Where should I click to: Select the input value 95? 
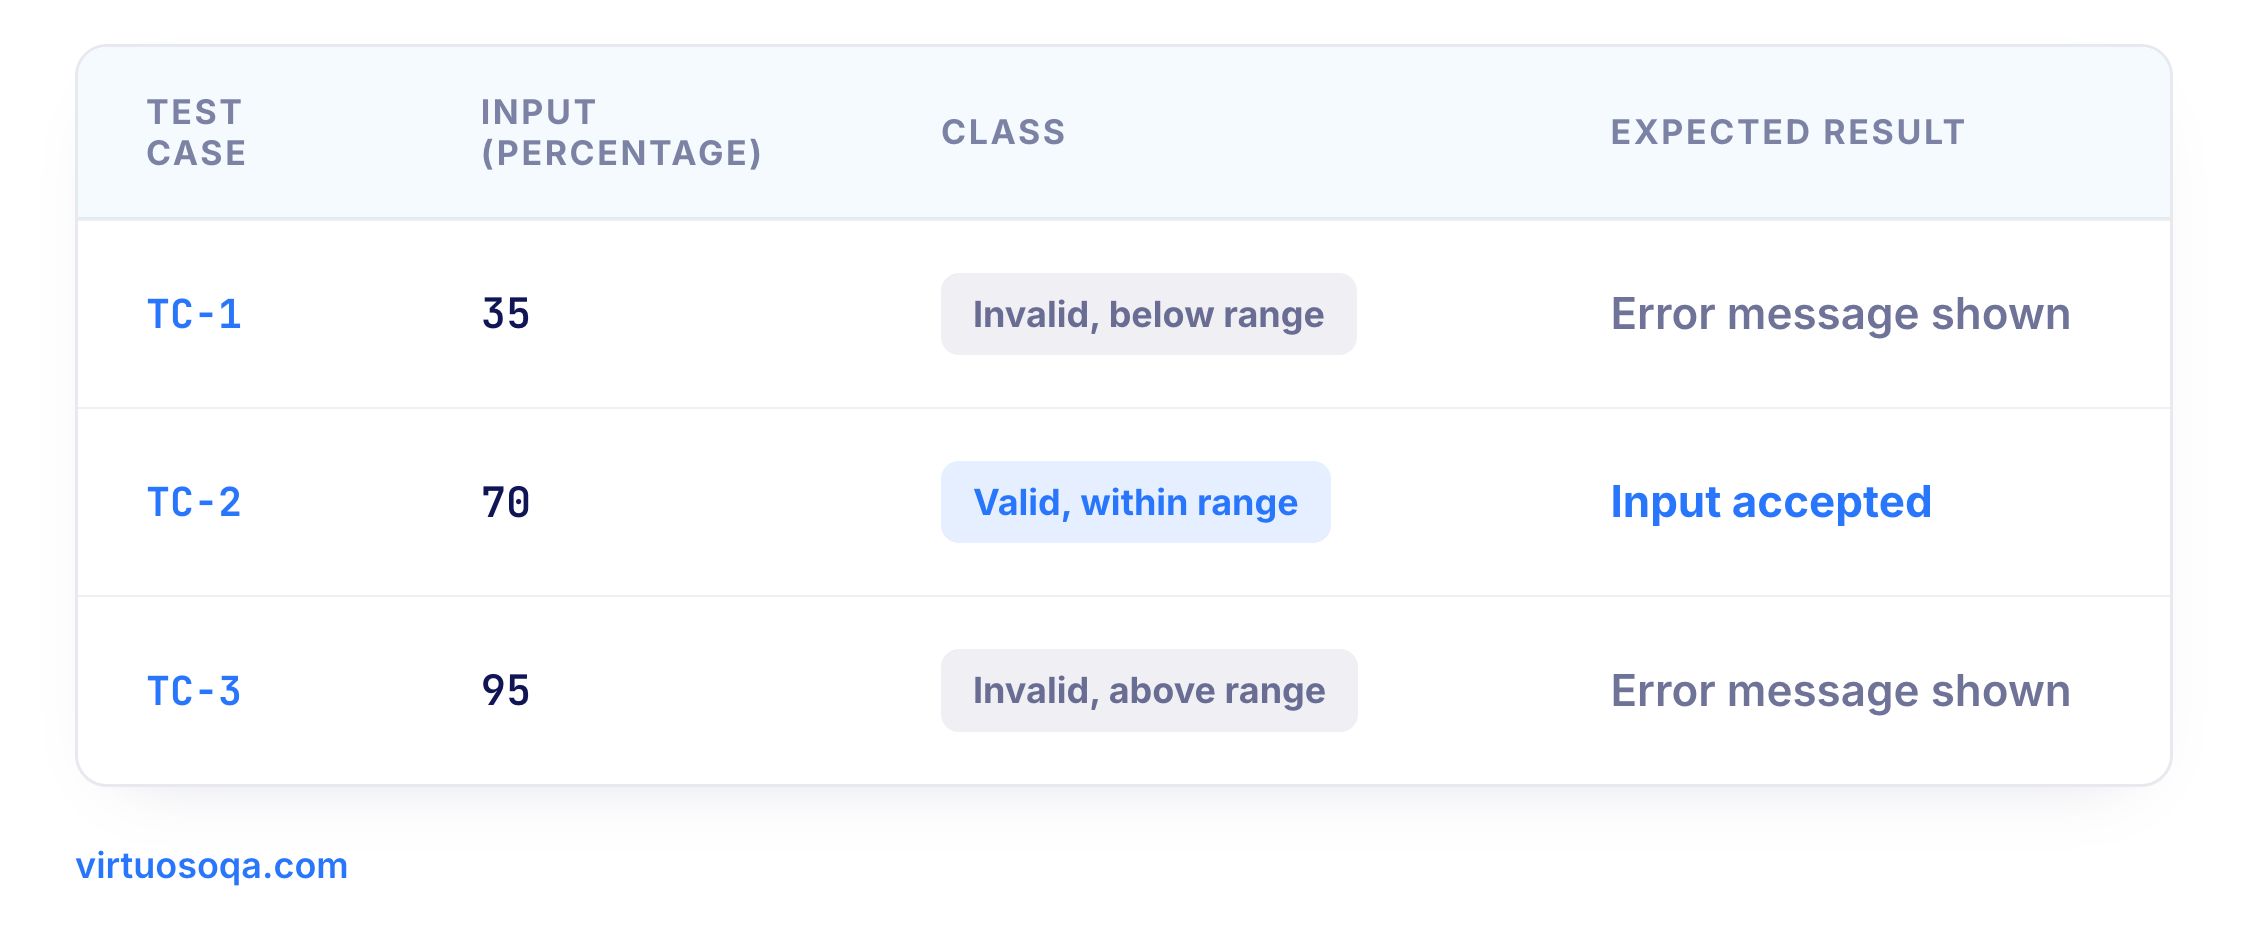[x=506, y=691]
